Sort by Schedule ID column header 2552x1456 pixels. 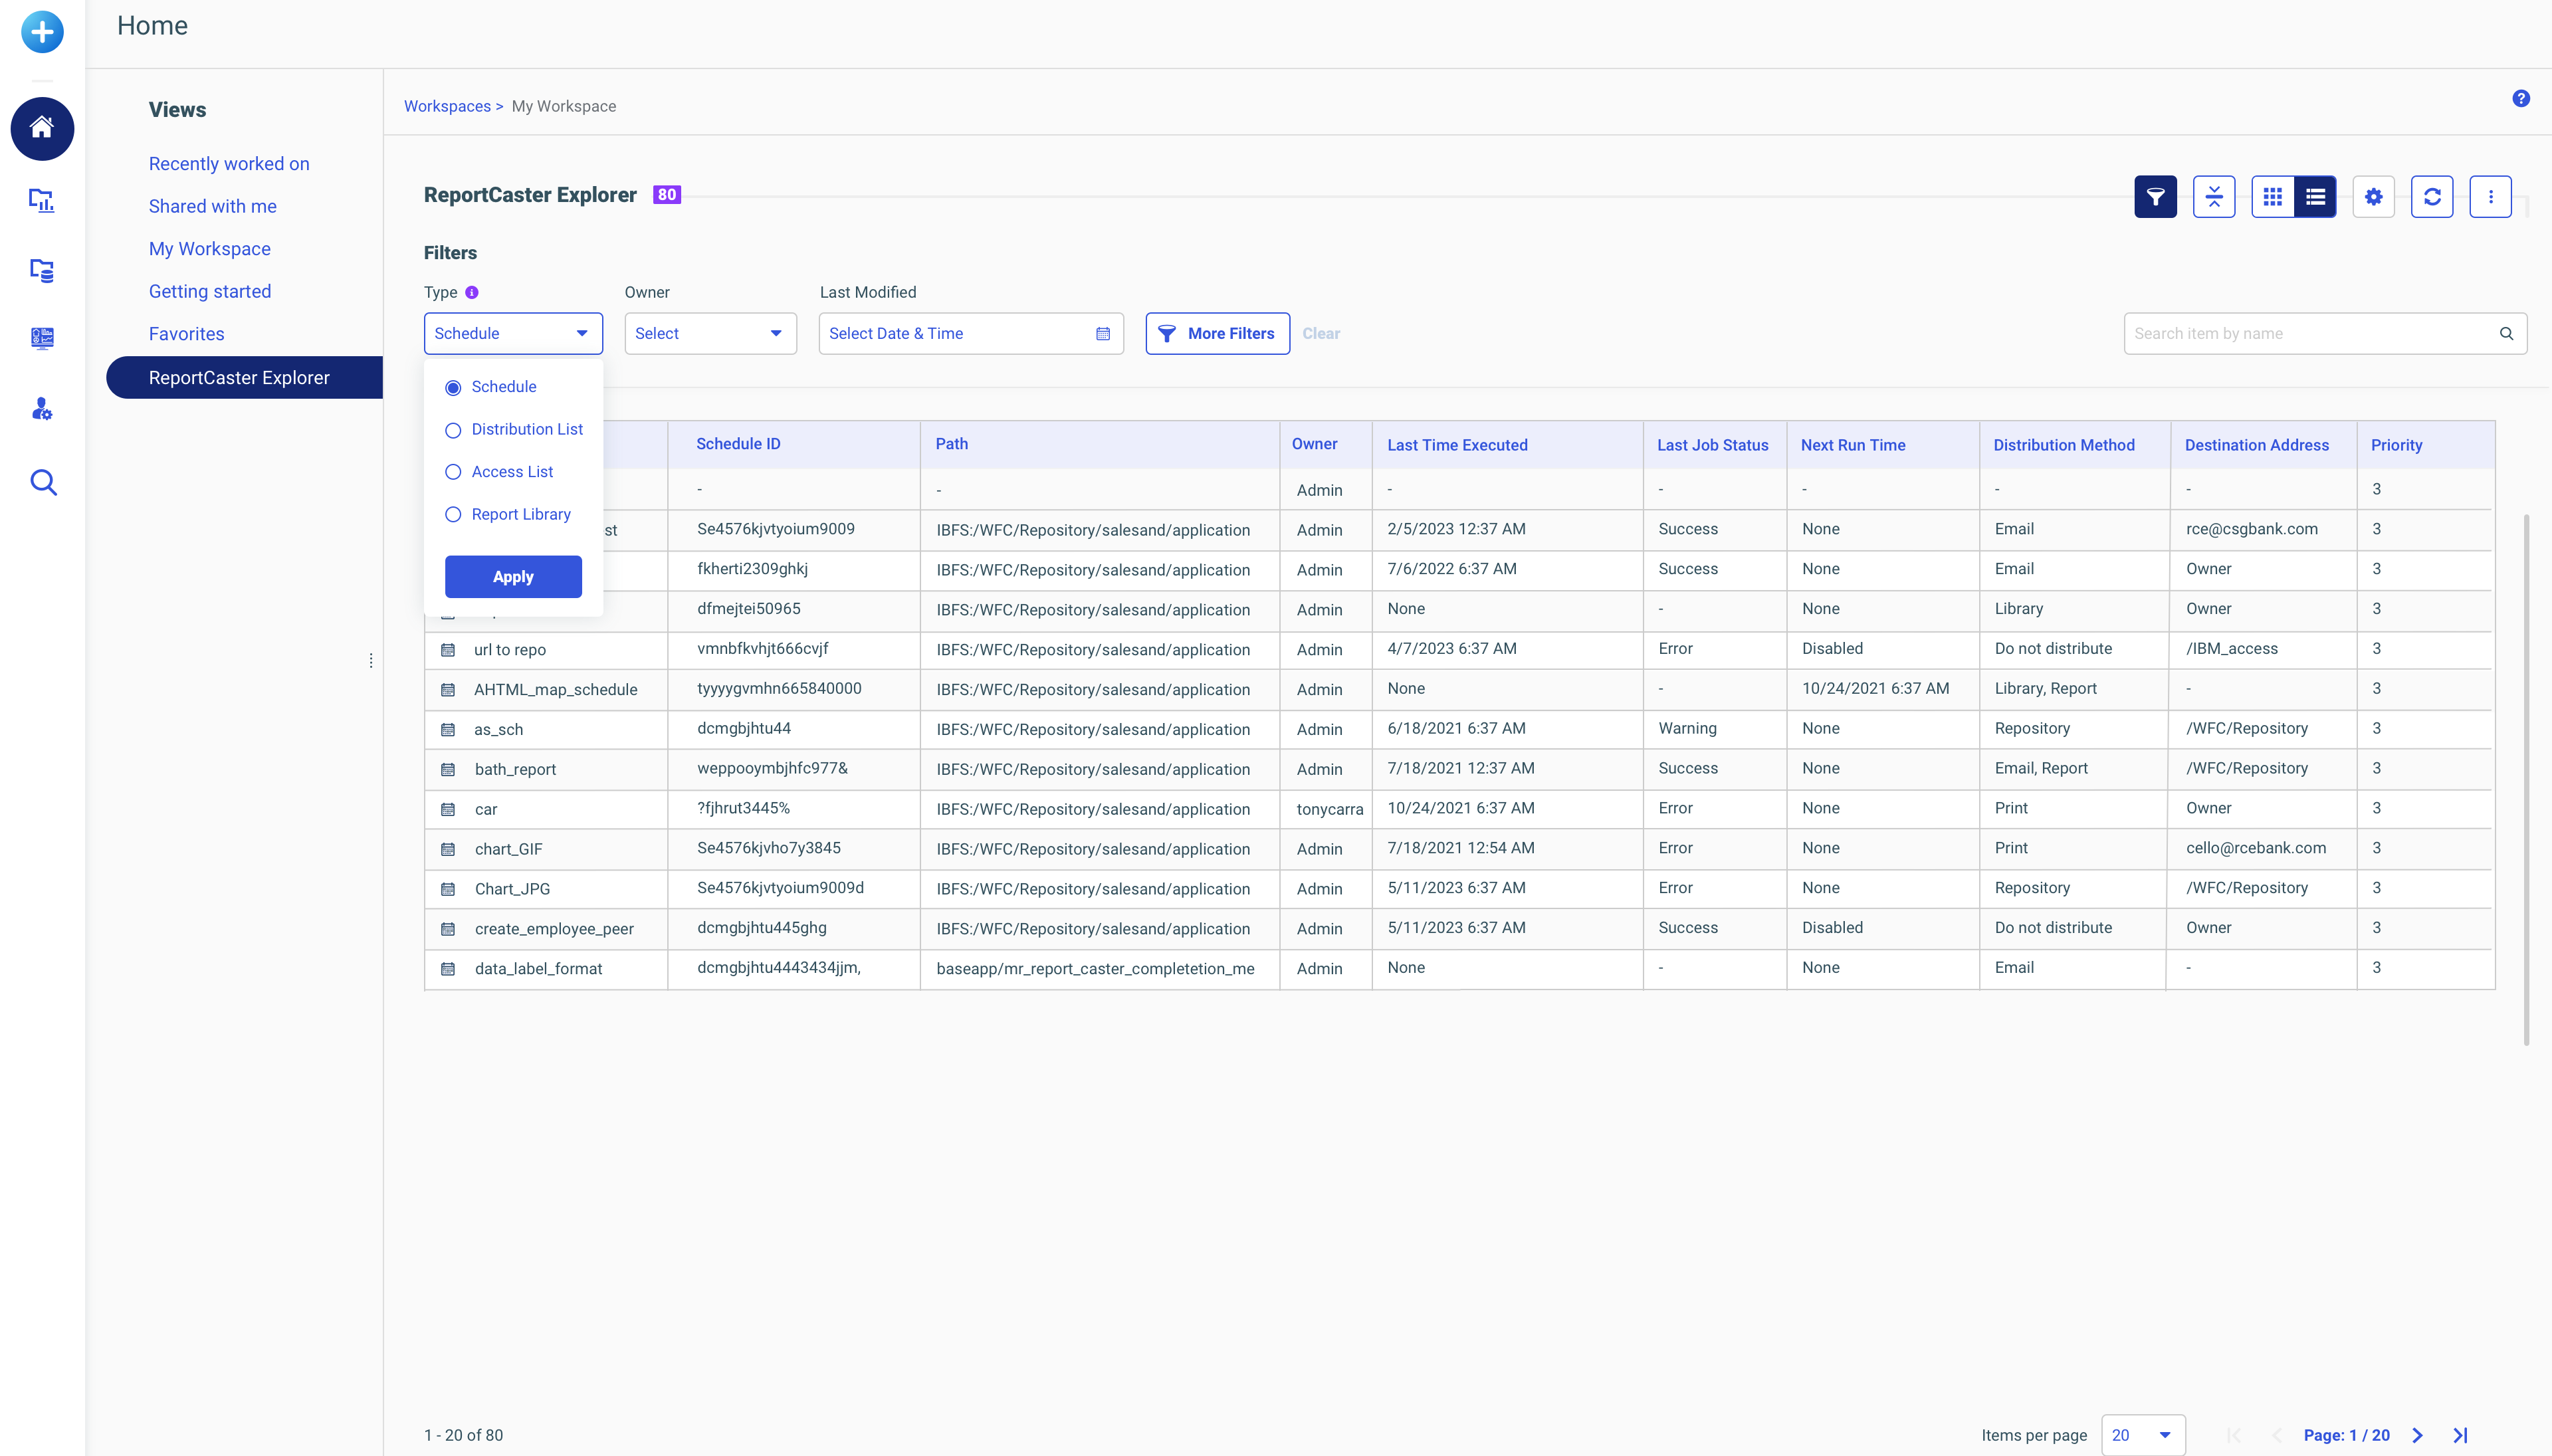point(738,444)
